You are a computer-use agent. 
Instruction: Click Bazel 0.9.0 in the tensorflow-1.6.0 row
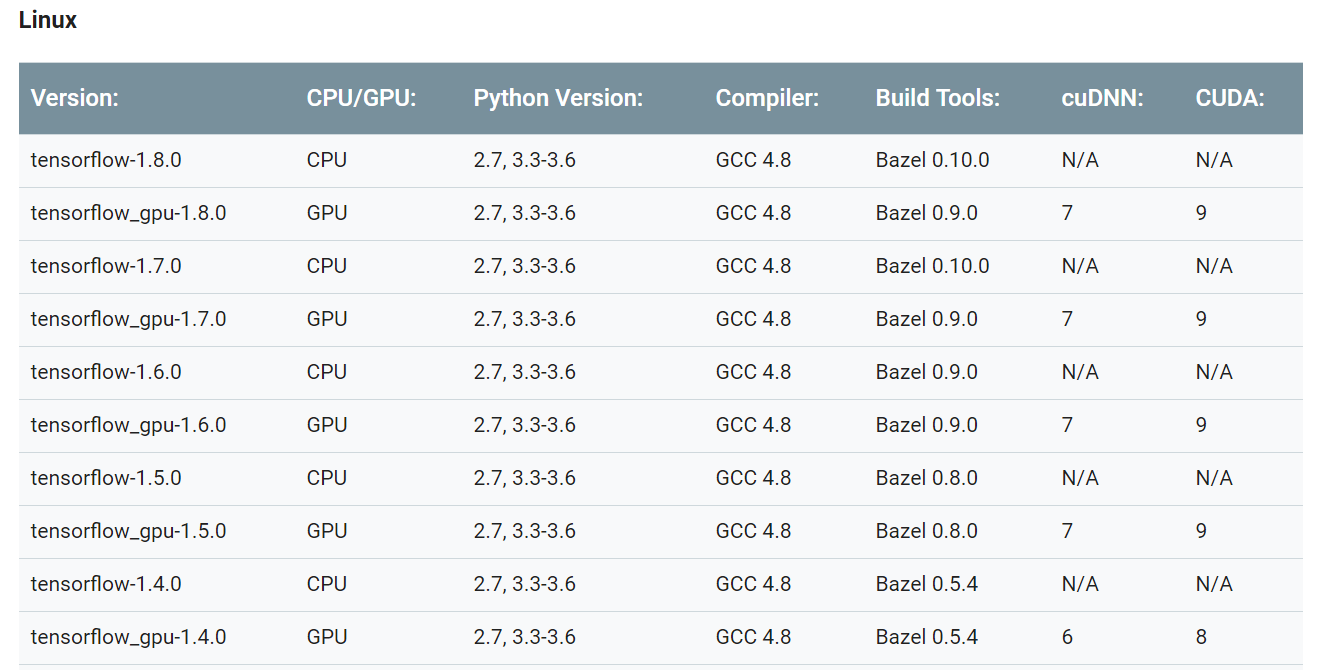tap(927, 372)
